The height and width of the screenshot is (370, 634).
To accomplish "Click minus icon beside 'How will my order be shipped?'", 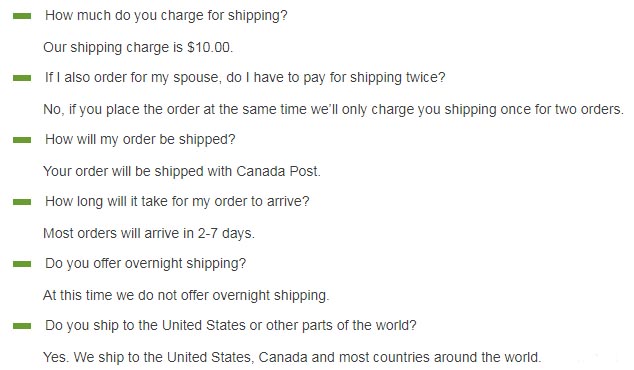I will point(22,140).
